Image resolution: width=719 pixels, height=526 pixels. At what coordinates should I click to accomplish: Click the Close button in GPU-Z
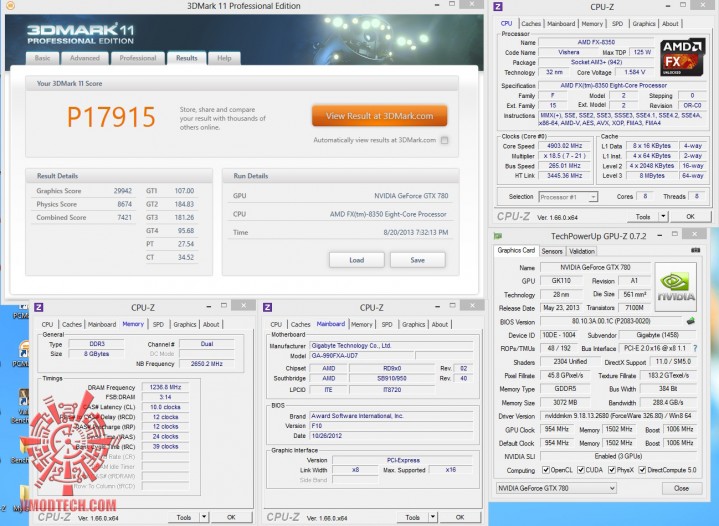(x=681, y=488)
